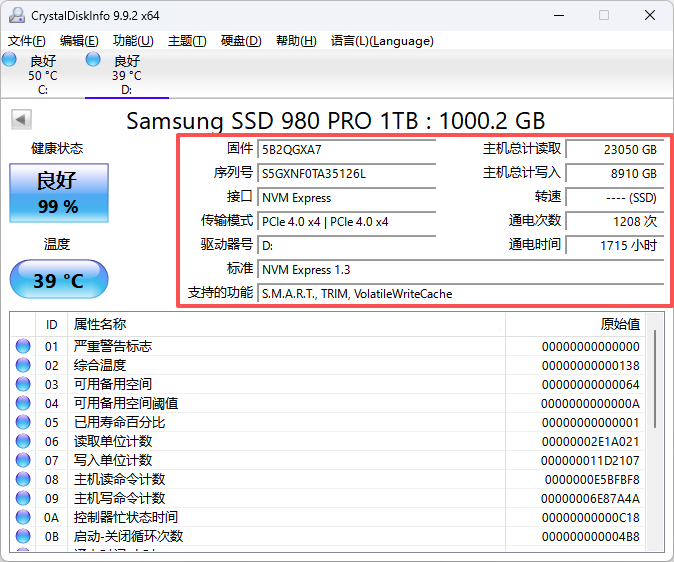This screenshot has height=562, width=674.
Task: Click status orb of attribute 0B 启动-关闭循环次数
Action: click(x=23, y=536)
